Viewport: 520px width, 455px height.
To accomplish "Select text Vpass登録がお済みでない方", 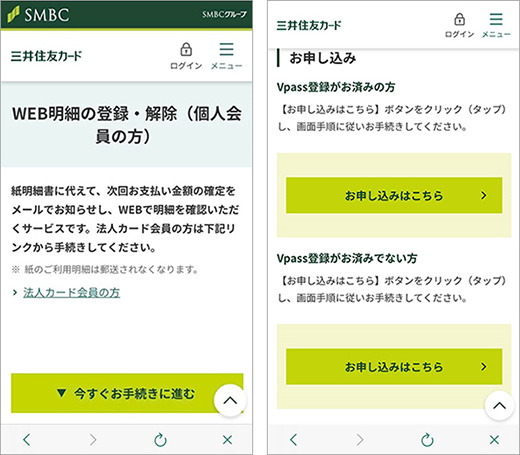I will (347, 258).
